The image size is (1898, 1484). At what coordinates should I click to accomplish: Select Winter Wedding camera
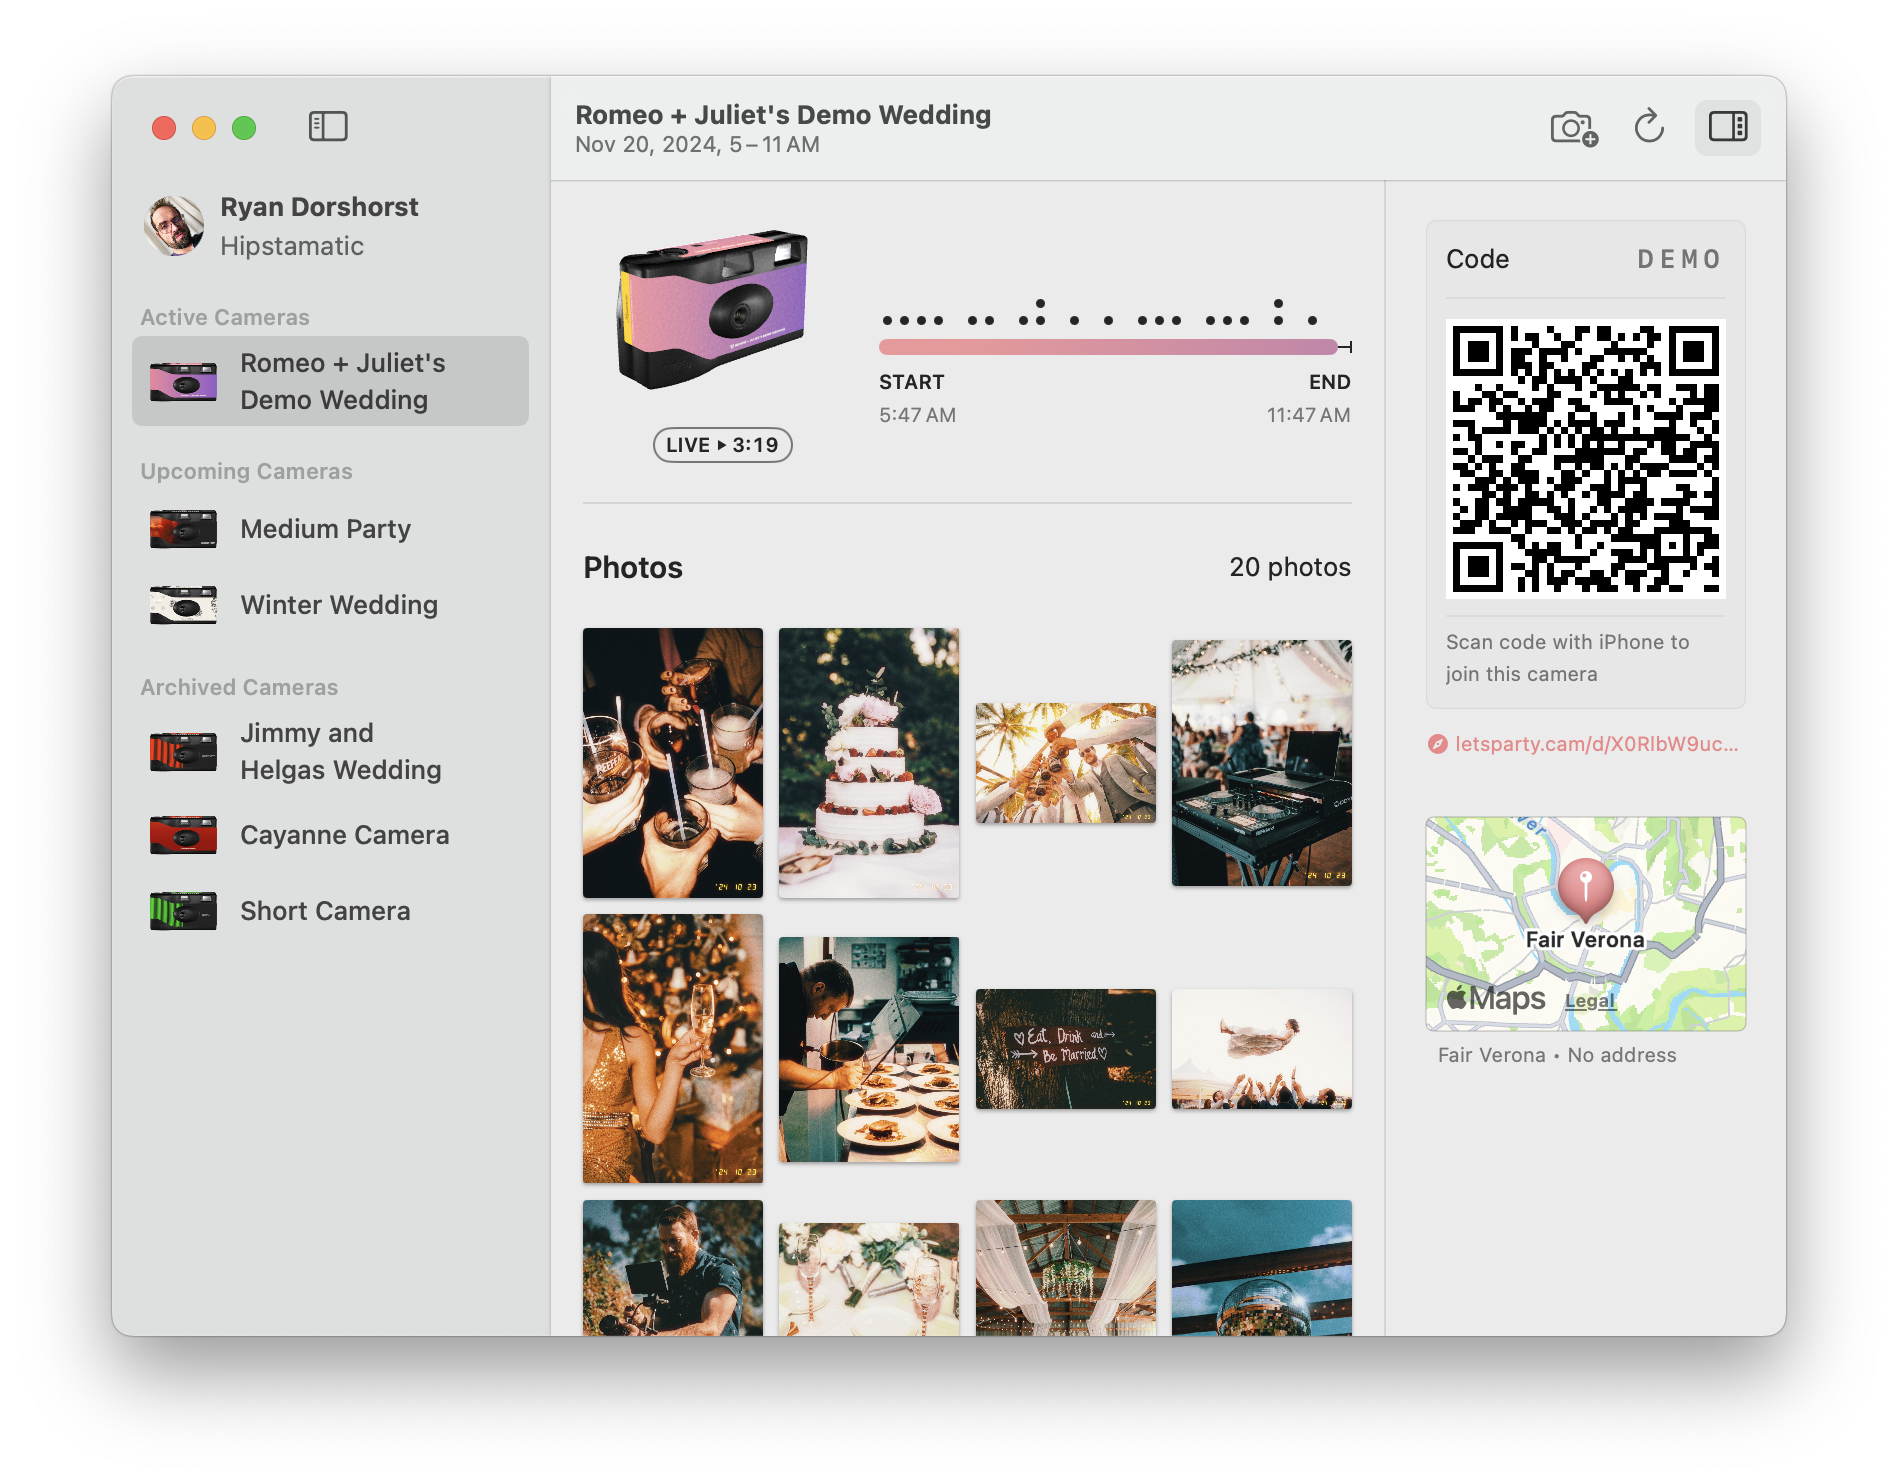[x=338, y=605]
